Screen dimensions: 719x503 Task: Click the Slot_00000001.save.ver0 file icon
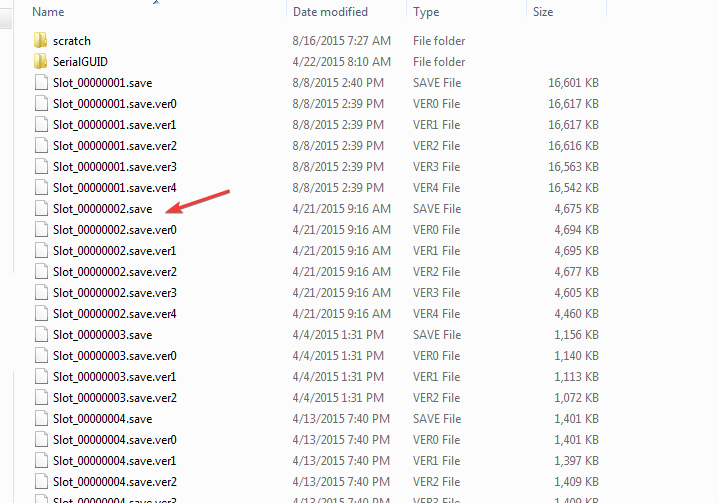pos(41,104)
